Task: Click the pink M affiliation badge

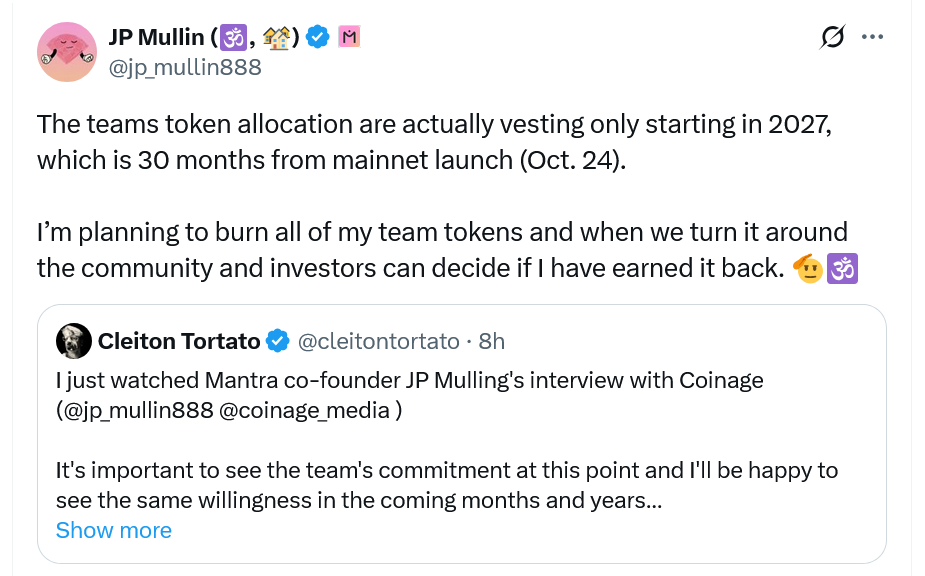Action: click(x=349, y=38)
